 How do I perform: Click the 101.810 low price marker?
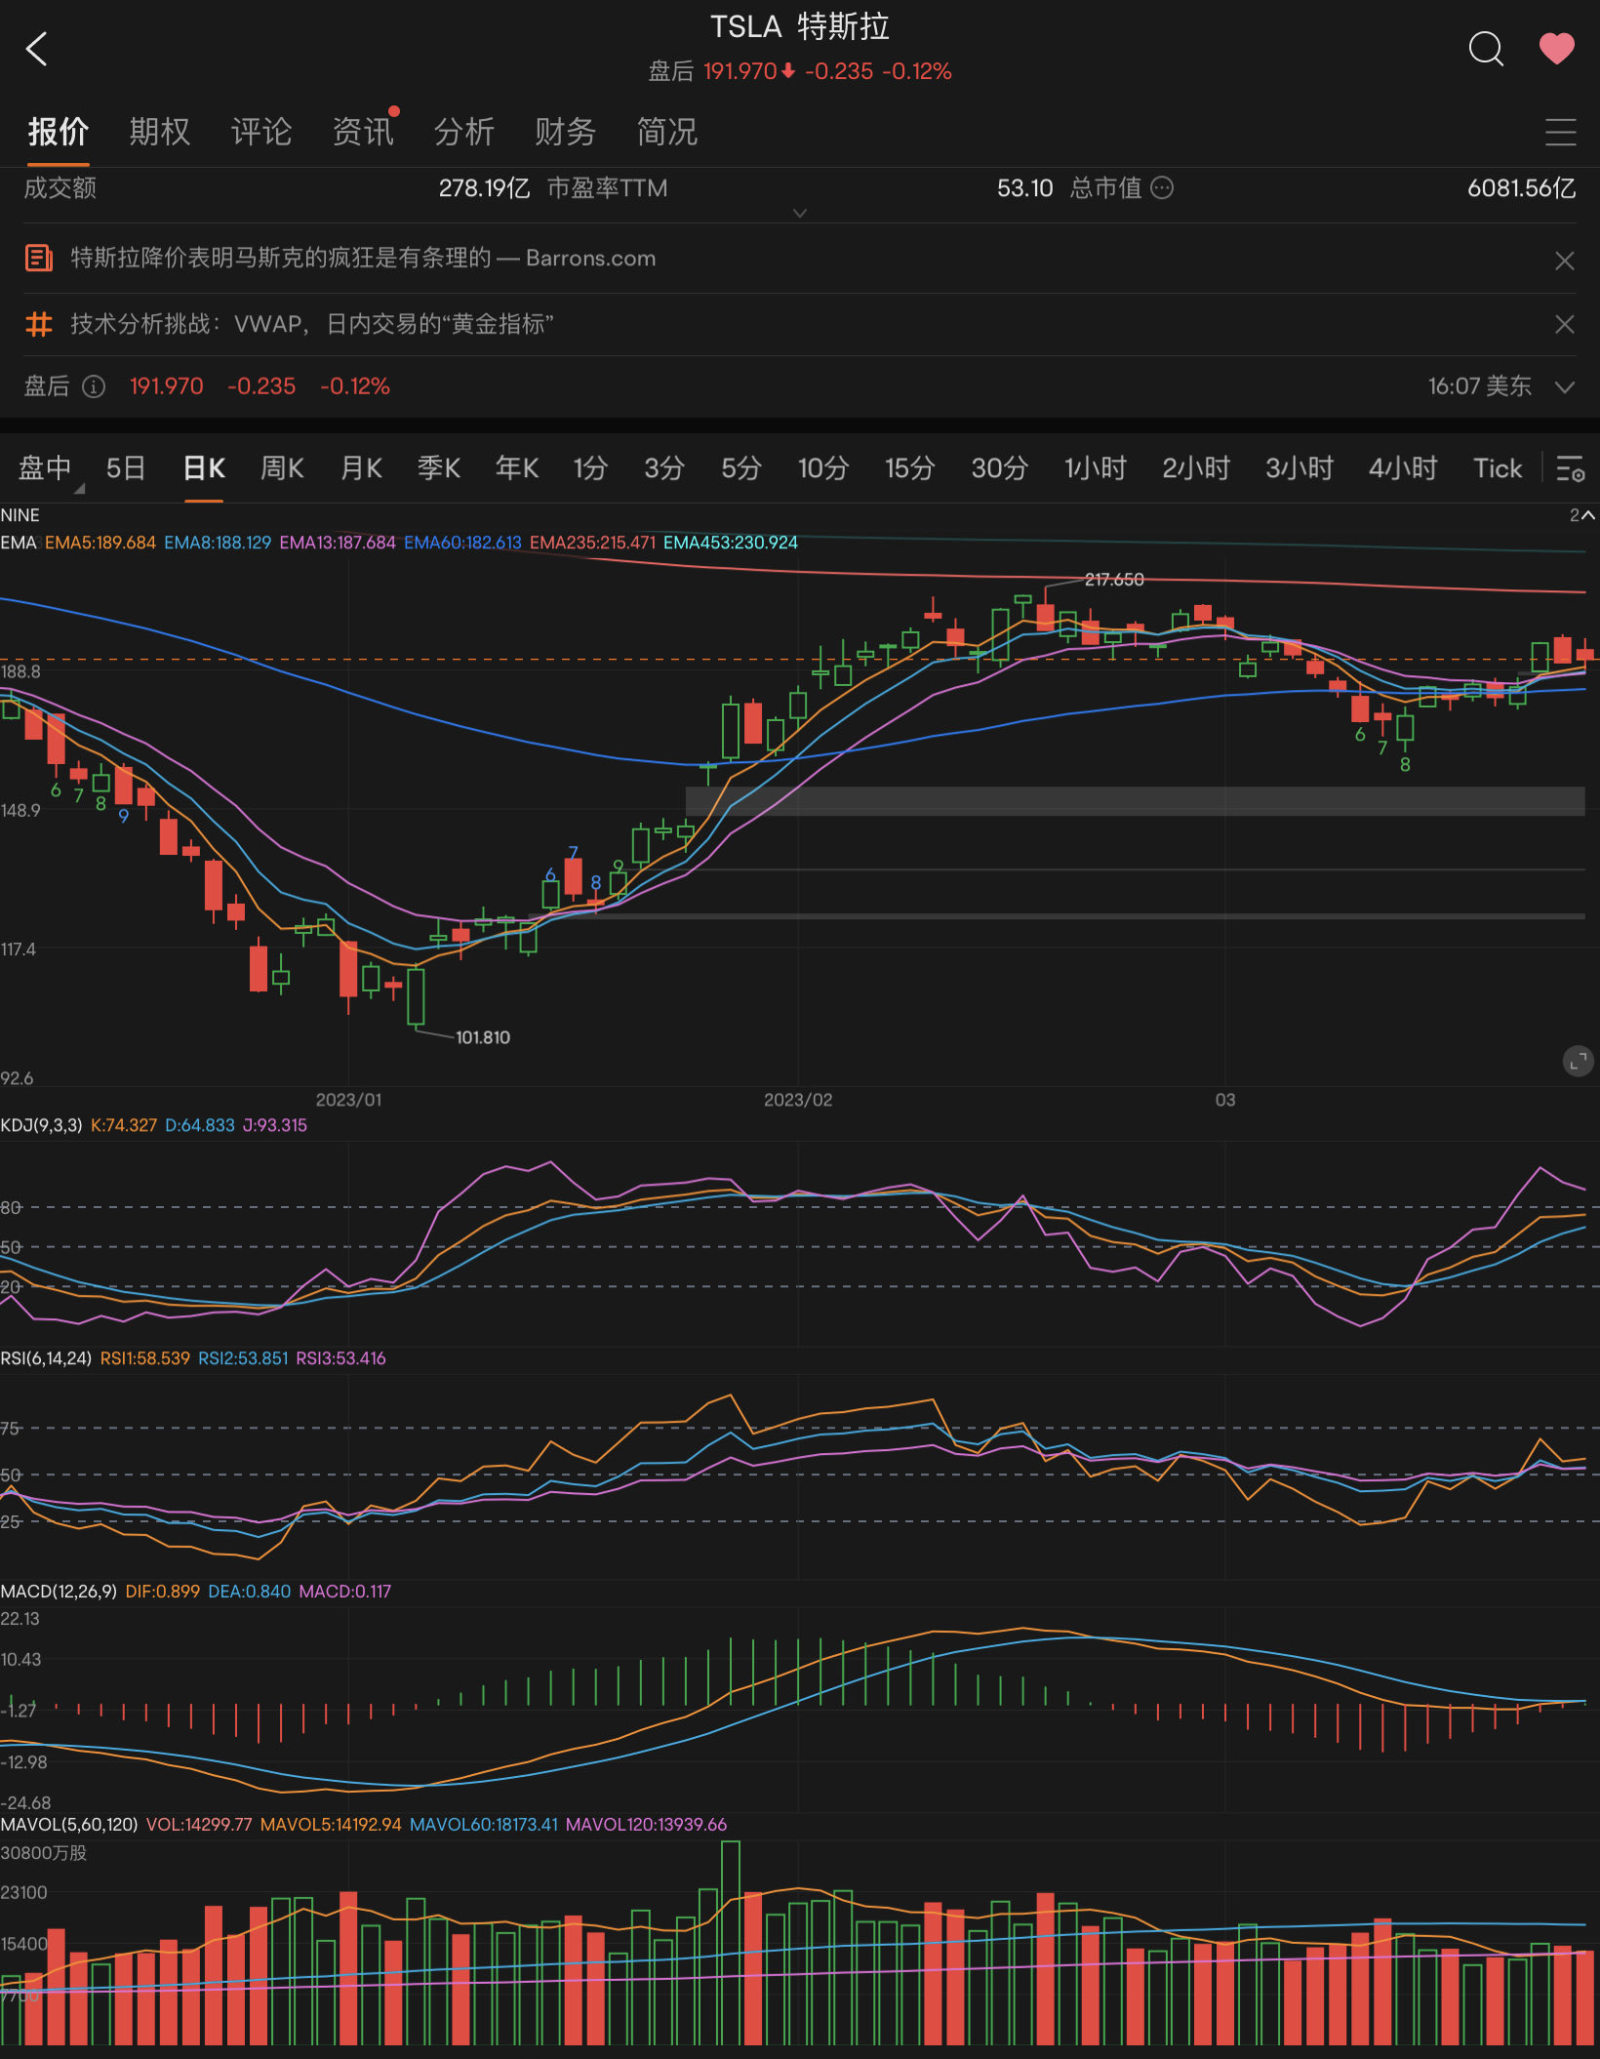[x=483, y=1037]
